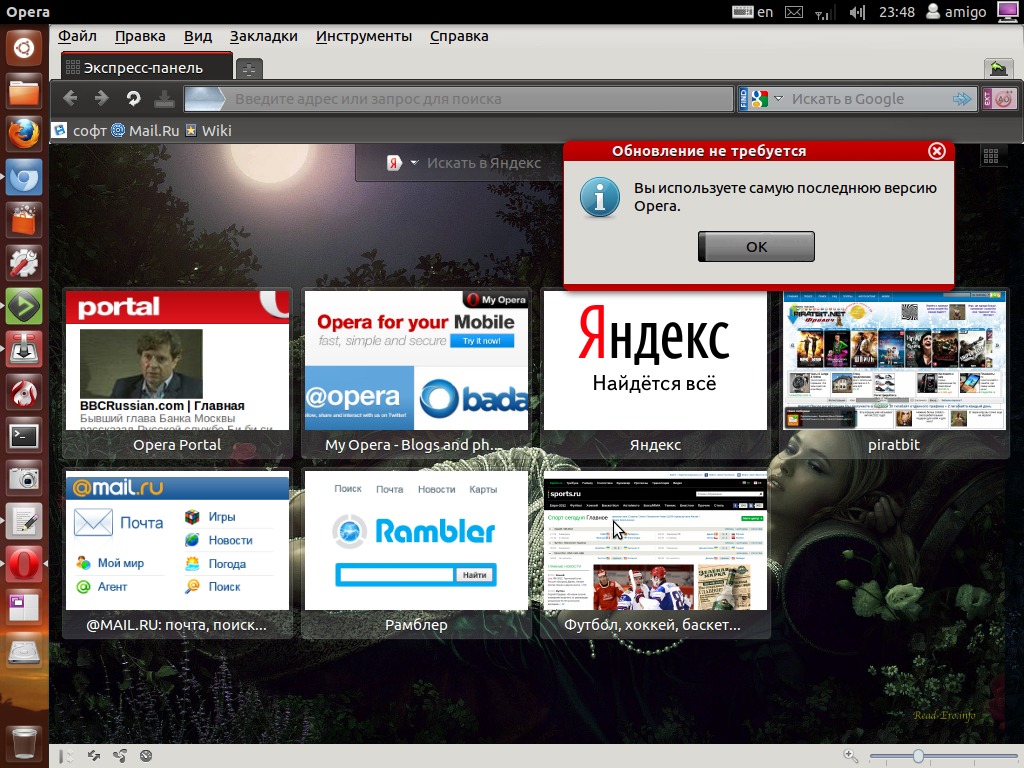Click the 'Искать в Яндекс' Speed Dial search field
This screenshot has width=1024, height=768.
(484, 163)
